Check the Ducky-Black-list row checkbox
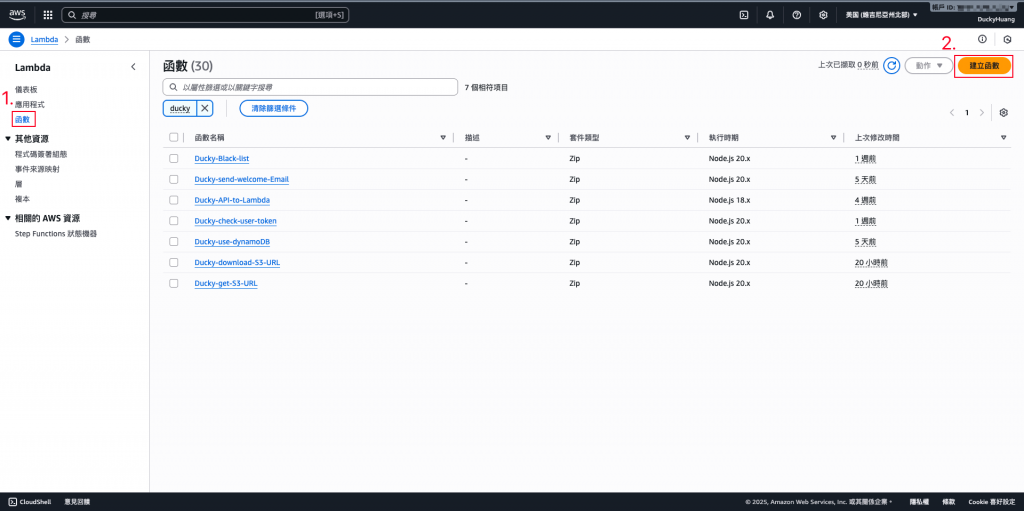 173,158
